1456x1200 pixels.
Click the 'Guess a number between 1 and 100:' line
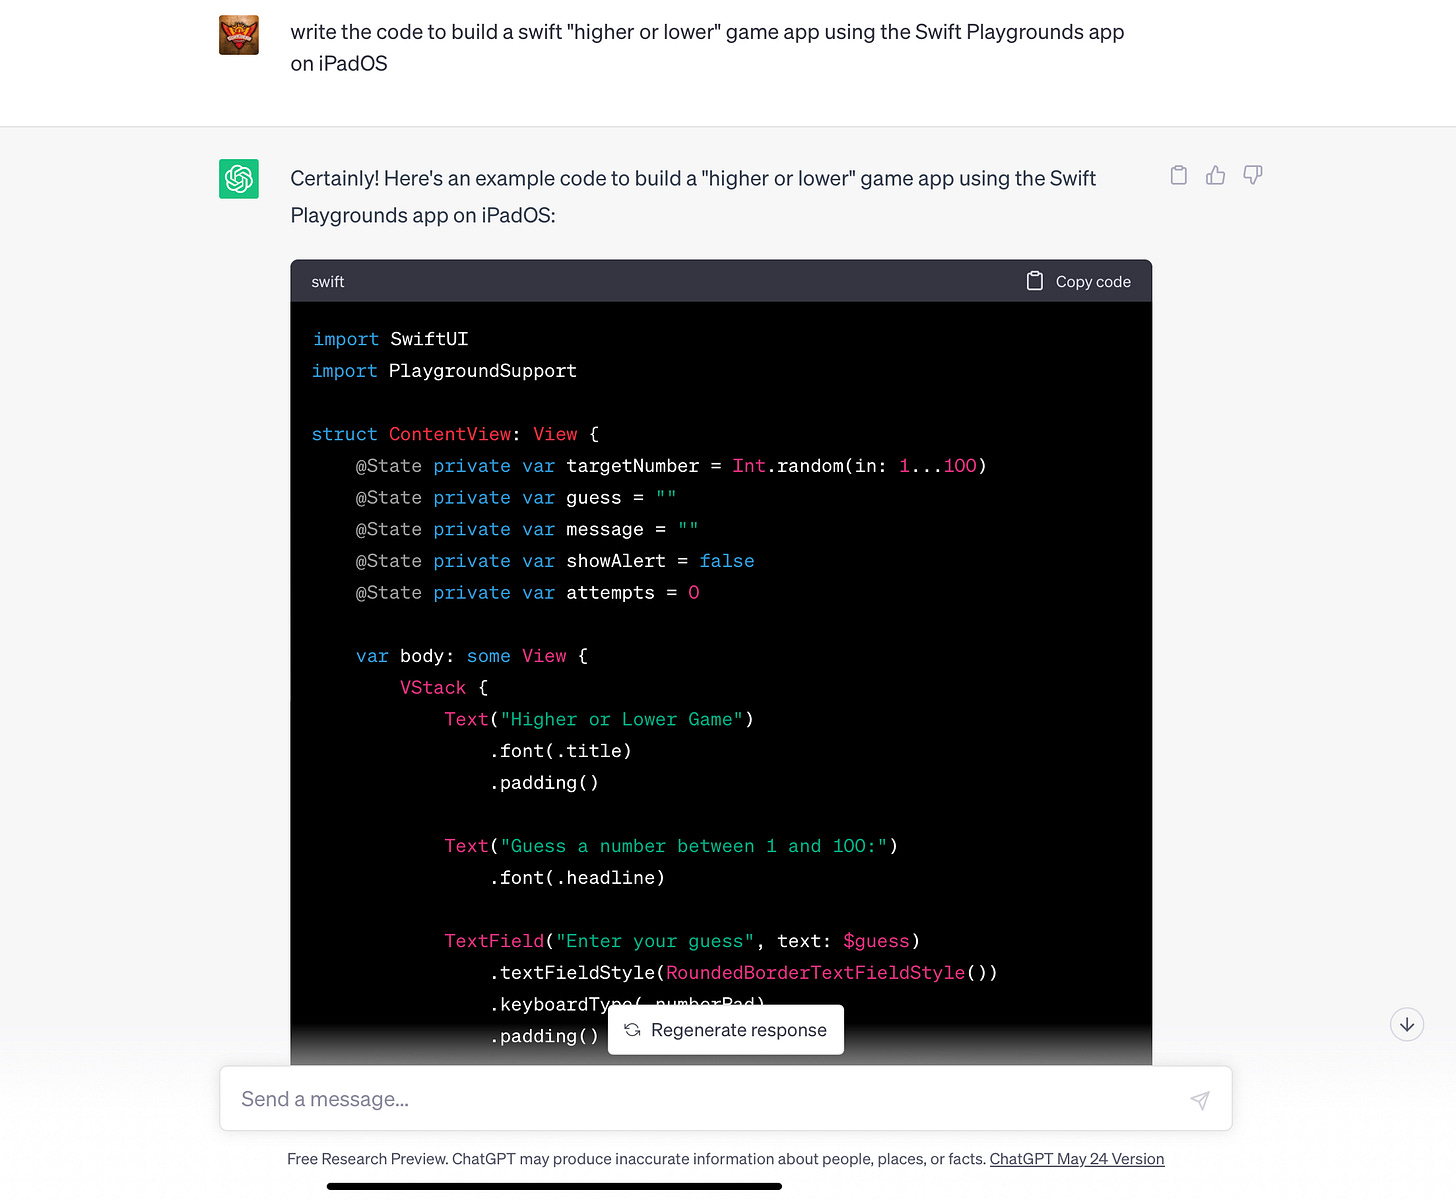(671, 846)
